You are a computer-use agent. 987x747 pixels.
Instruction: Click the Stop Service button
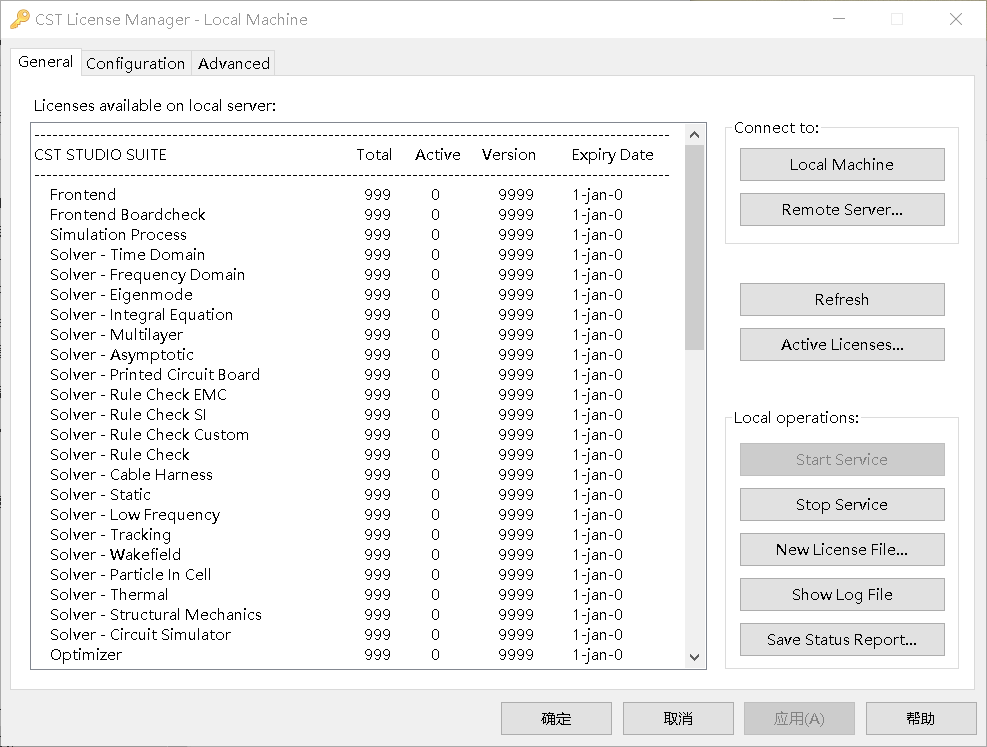pyautogui.click(x=842, y=505)
